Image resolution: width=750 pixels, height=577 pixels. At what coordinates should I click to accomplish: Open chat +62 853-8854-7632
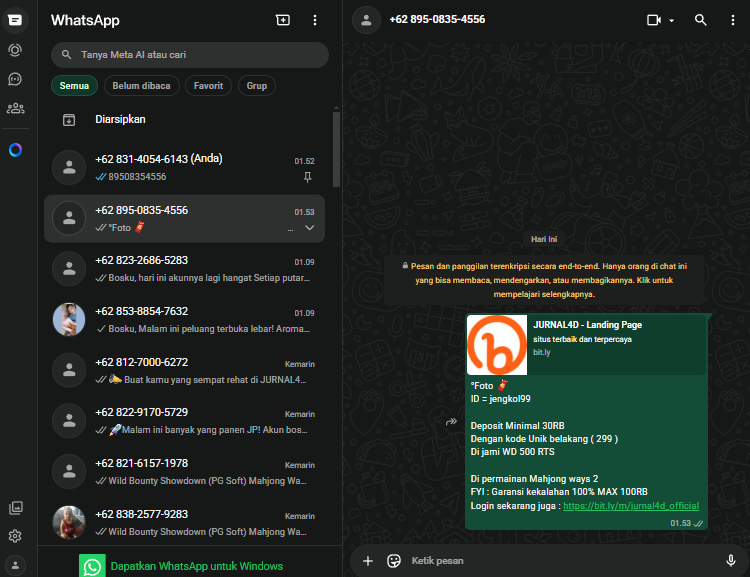tap(184, 320)
